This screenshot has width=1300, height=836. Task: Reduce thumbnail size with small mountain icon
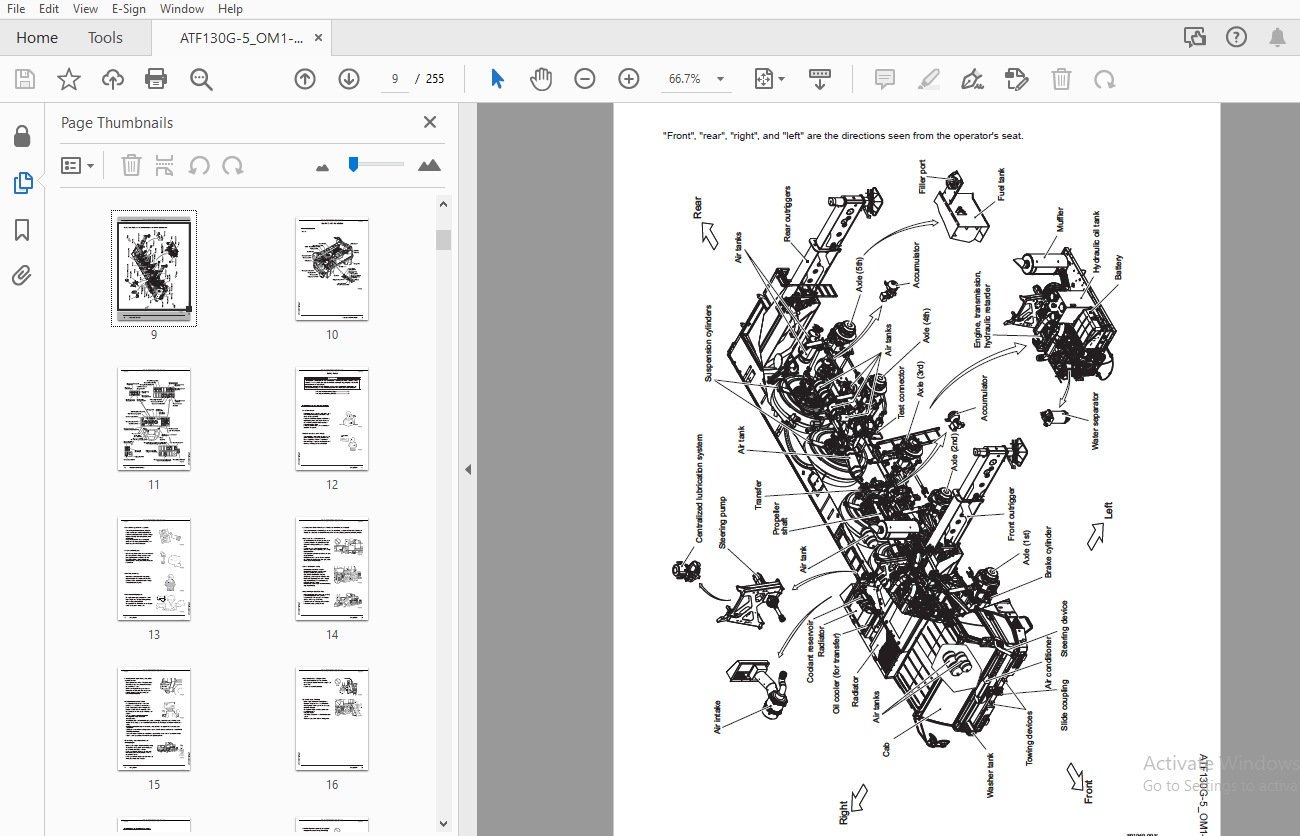tap(322, 167)
